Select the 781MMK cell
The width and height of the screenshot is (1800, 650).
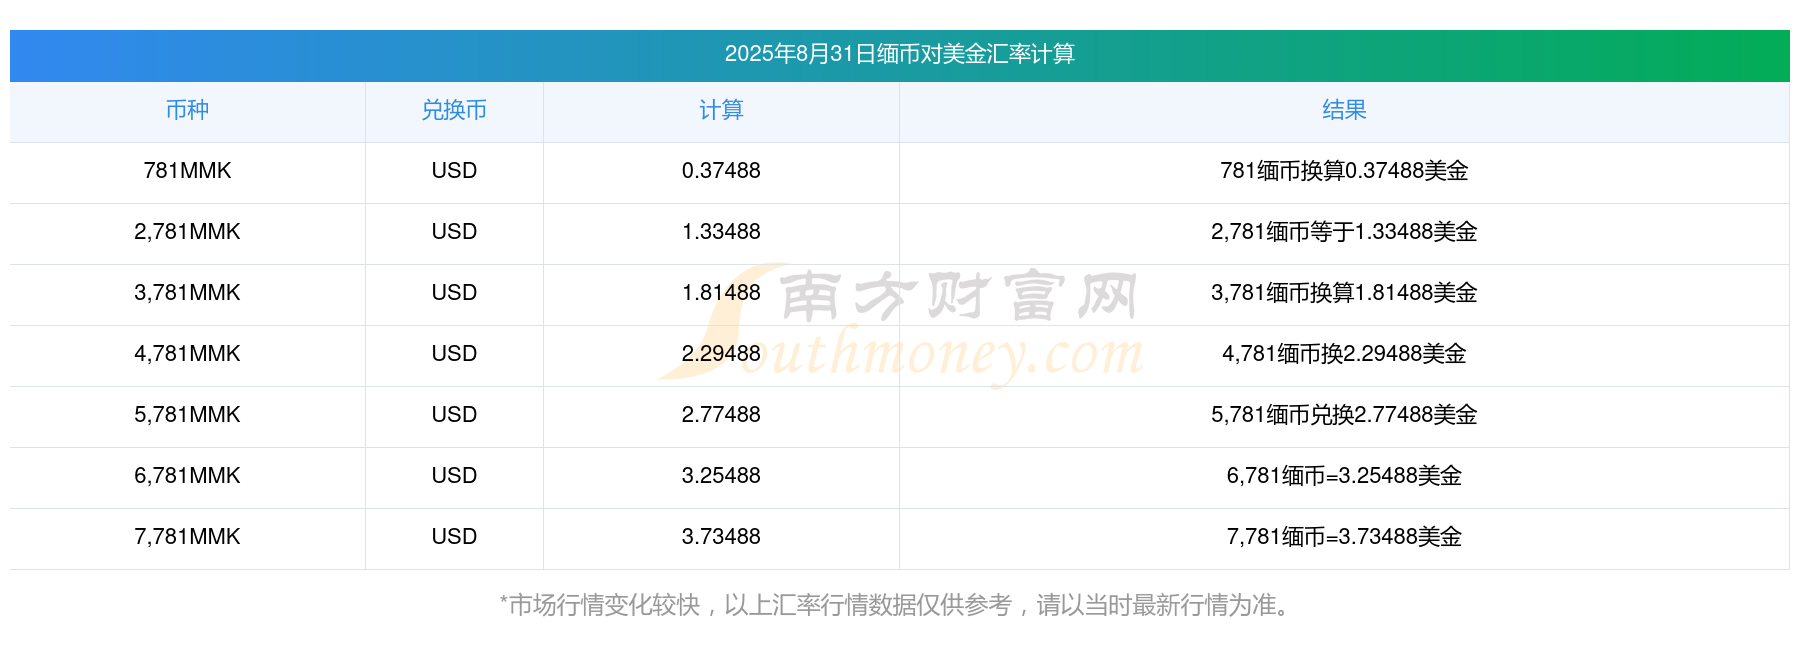187,171
